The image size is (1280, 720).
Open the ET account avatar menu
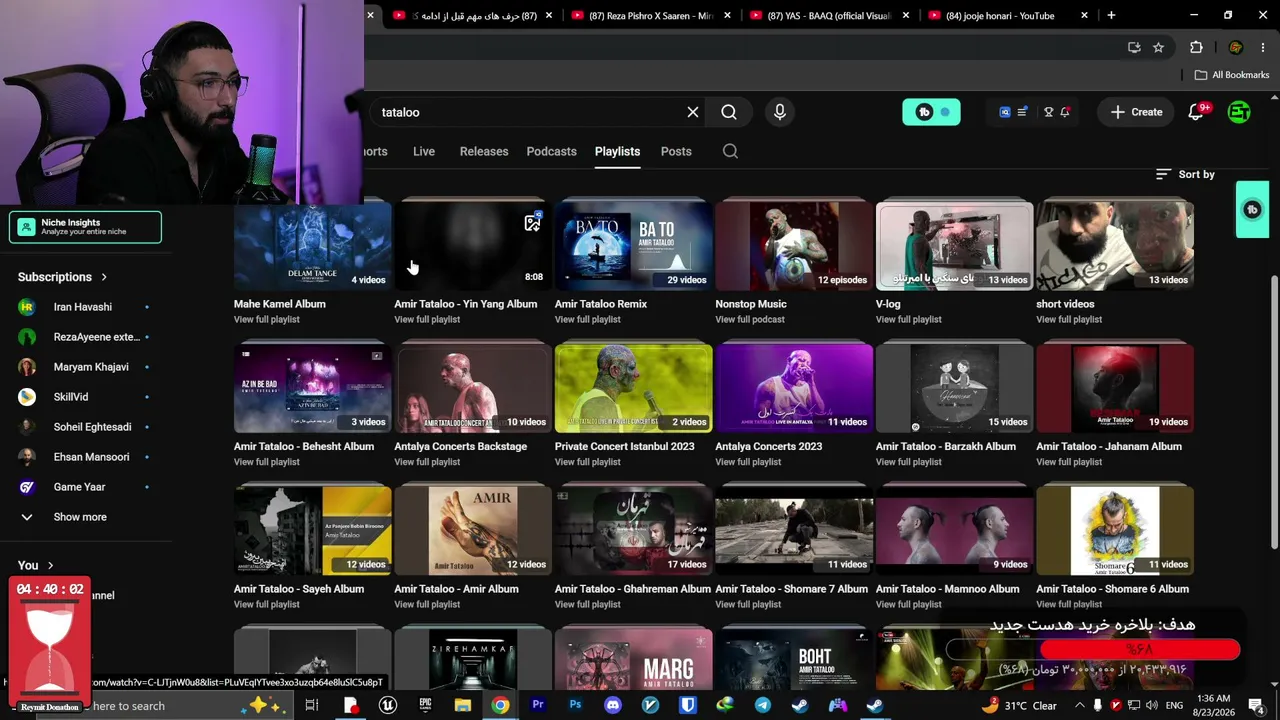(1239, 112)
